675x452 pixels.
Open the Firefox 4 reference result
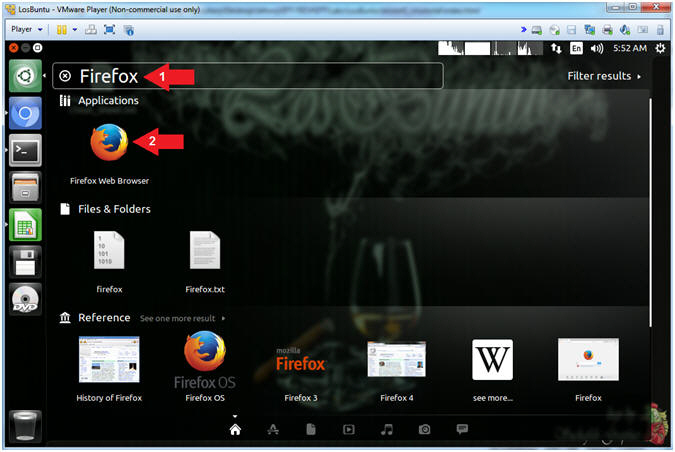pyautogui.click(x=396, y=371)
